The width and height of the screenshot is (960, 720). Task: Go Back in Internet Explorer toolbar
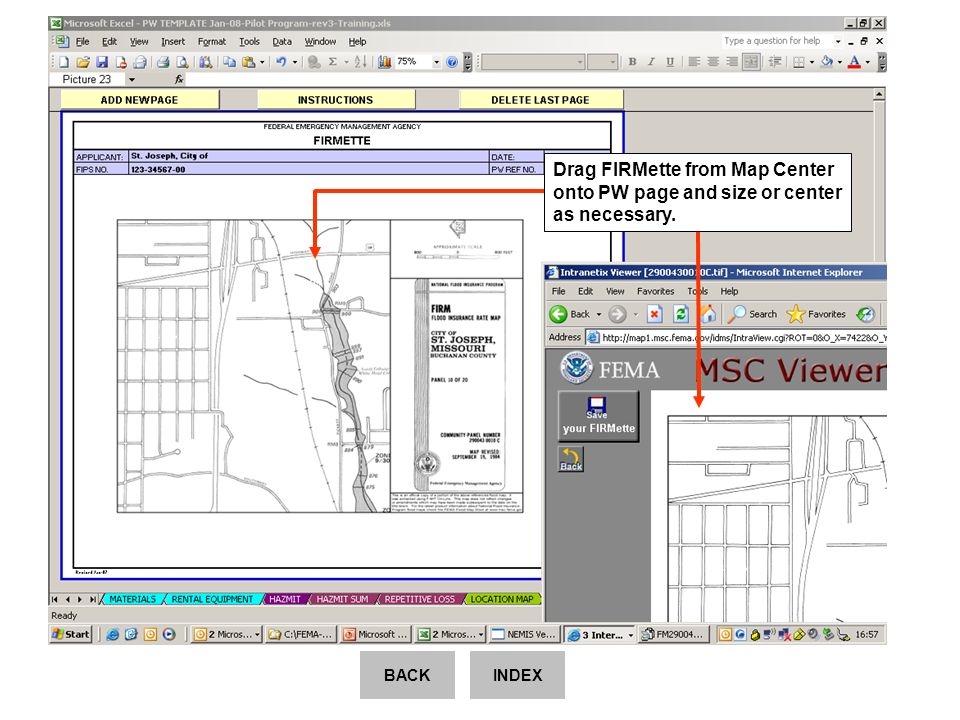tap(570, 314)
